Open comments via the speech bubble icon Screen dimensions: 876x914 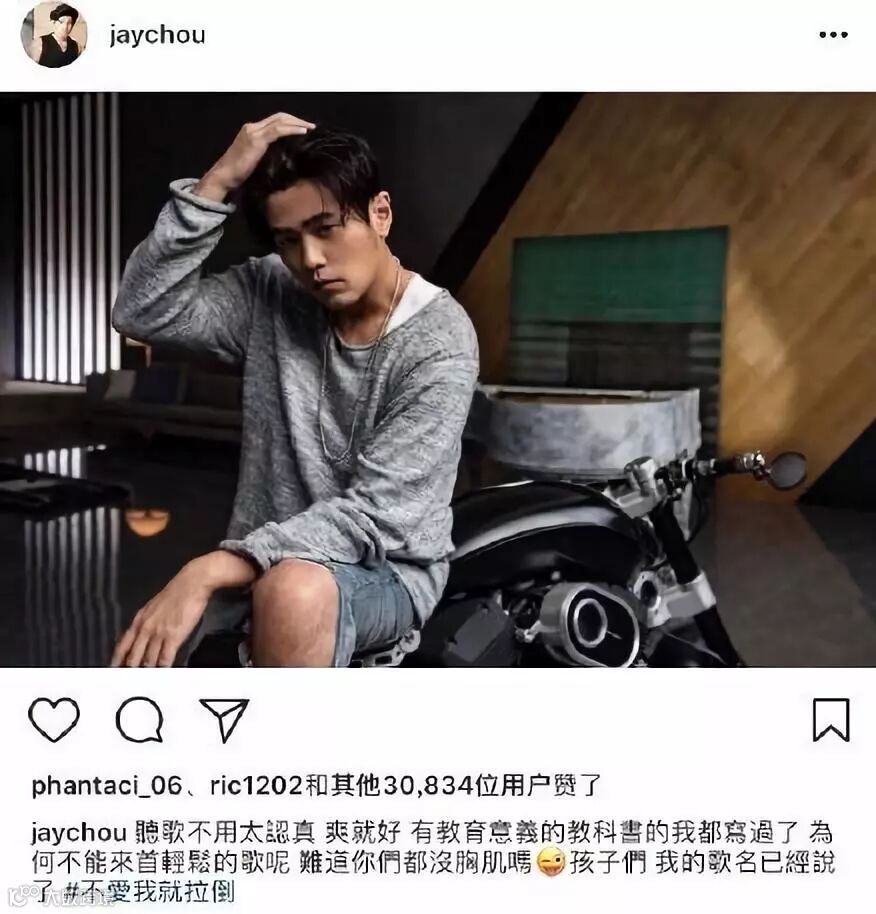(139, 719)
